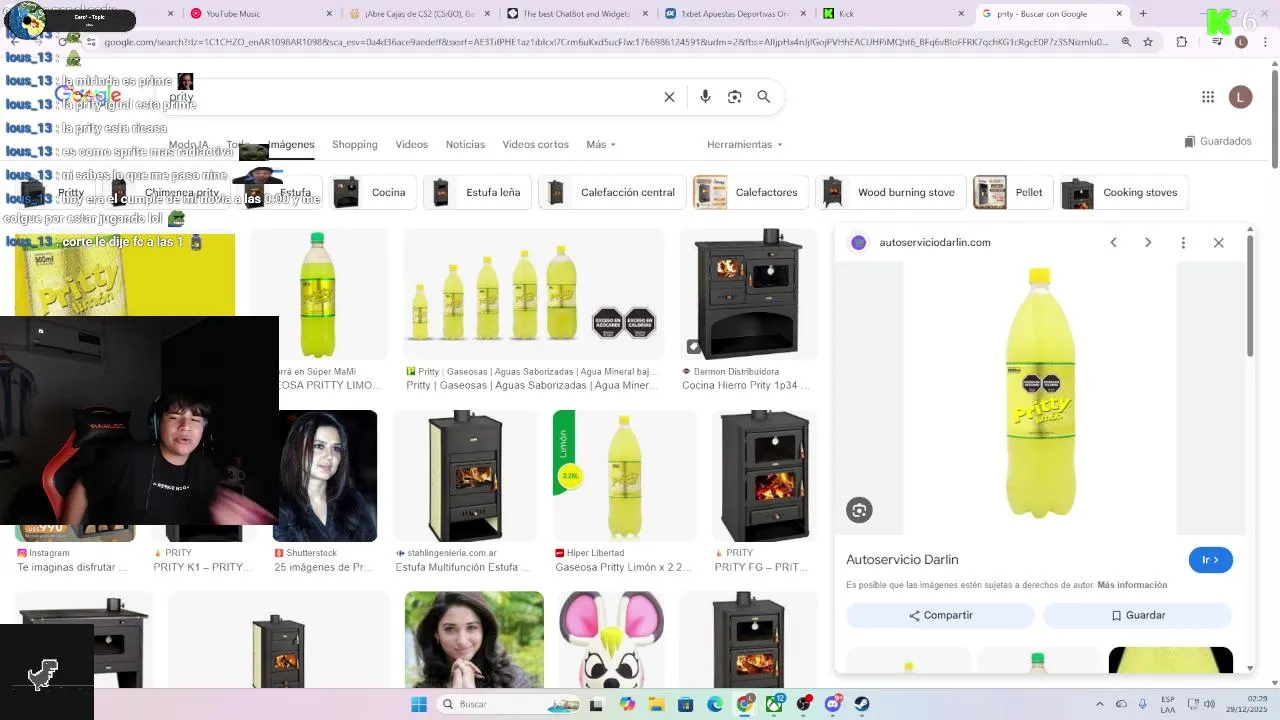Switch to the Abre Cajas de CS2 tab

coord(418,14)
